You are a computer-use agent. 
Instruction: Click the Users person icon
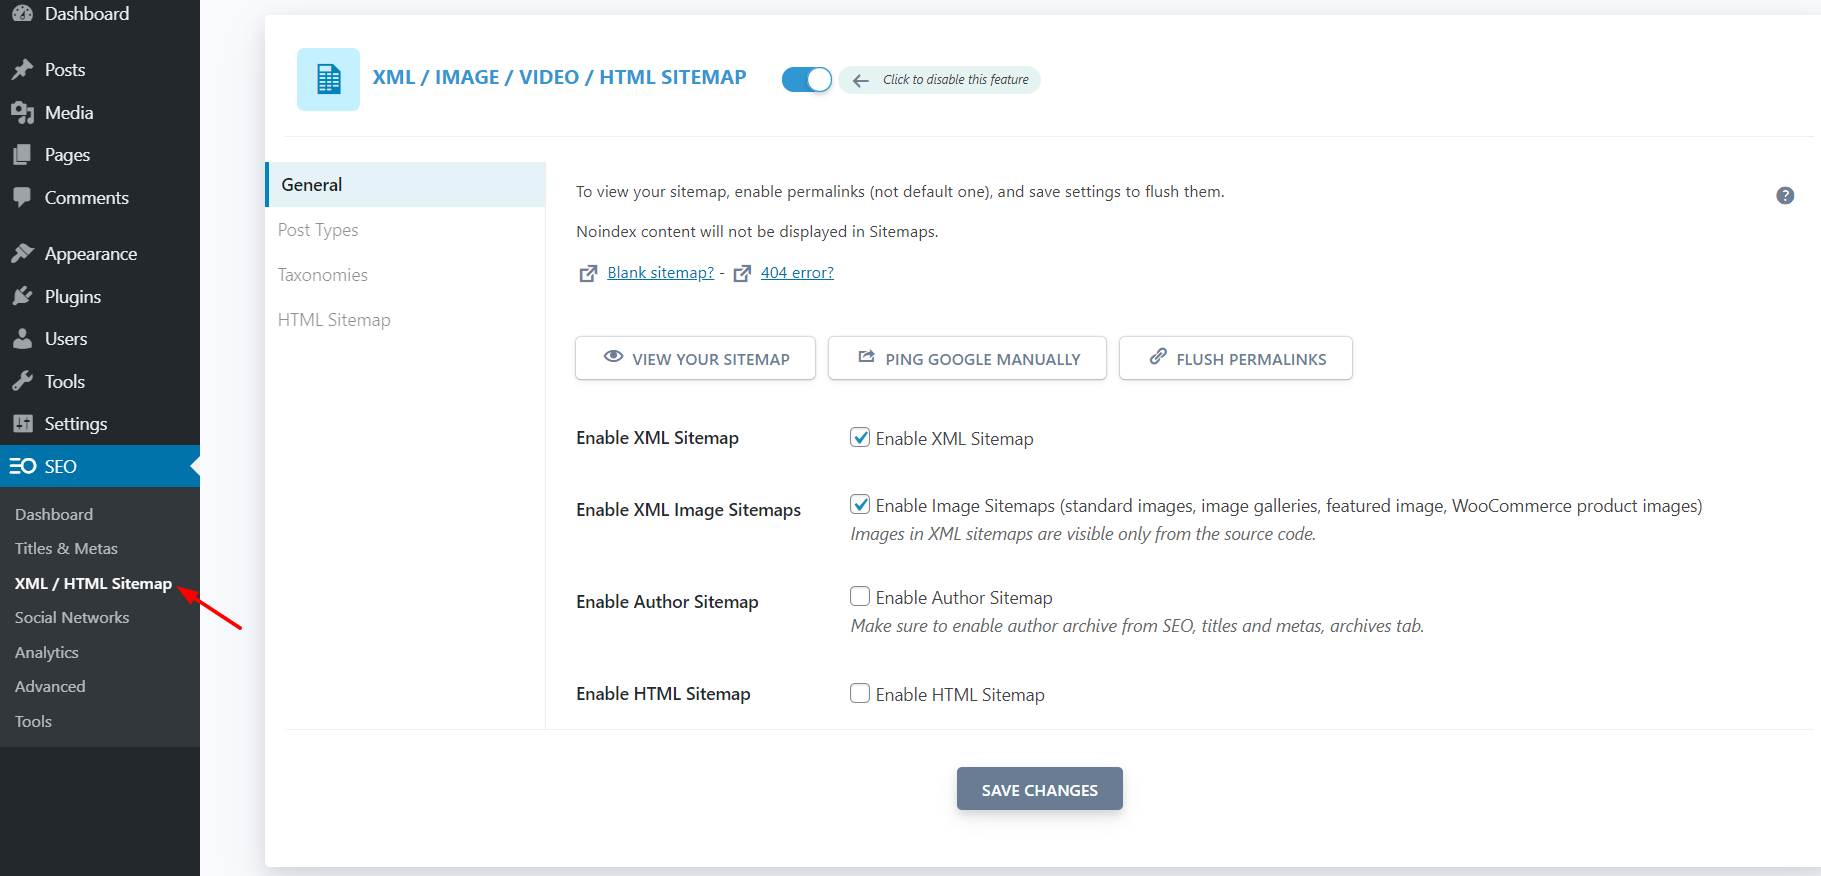[22, 338]
